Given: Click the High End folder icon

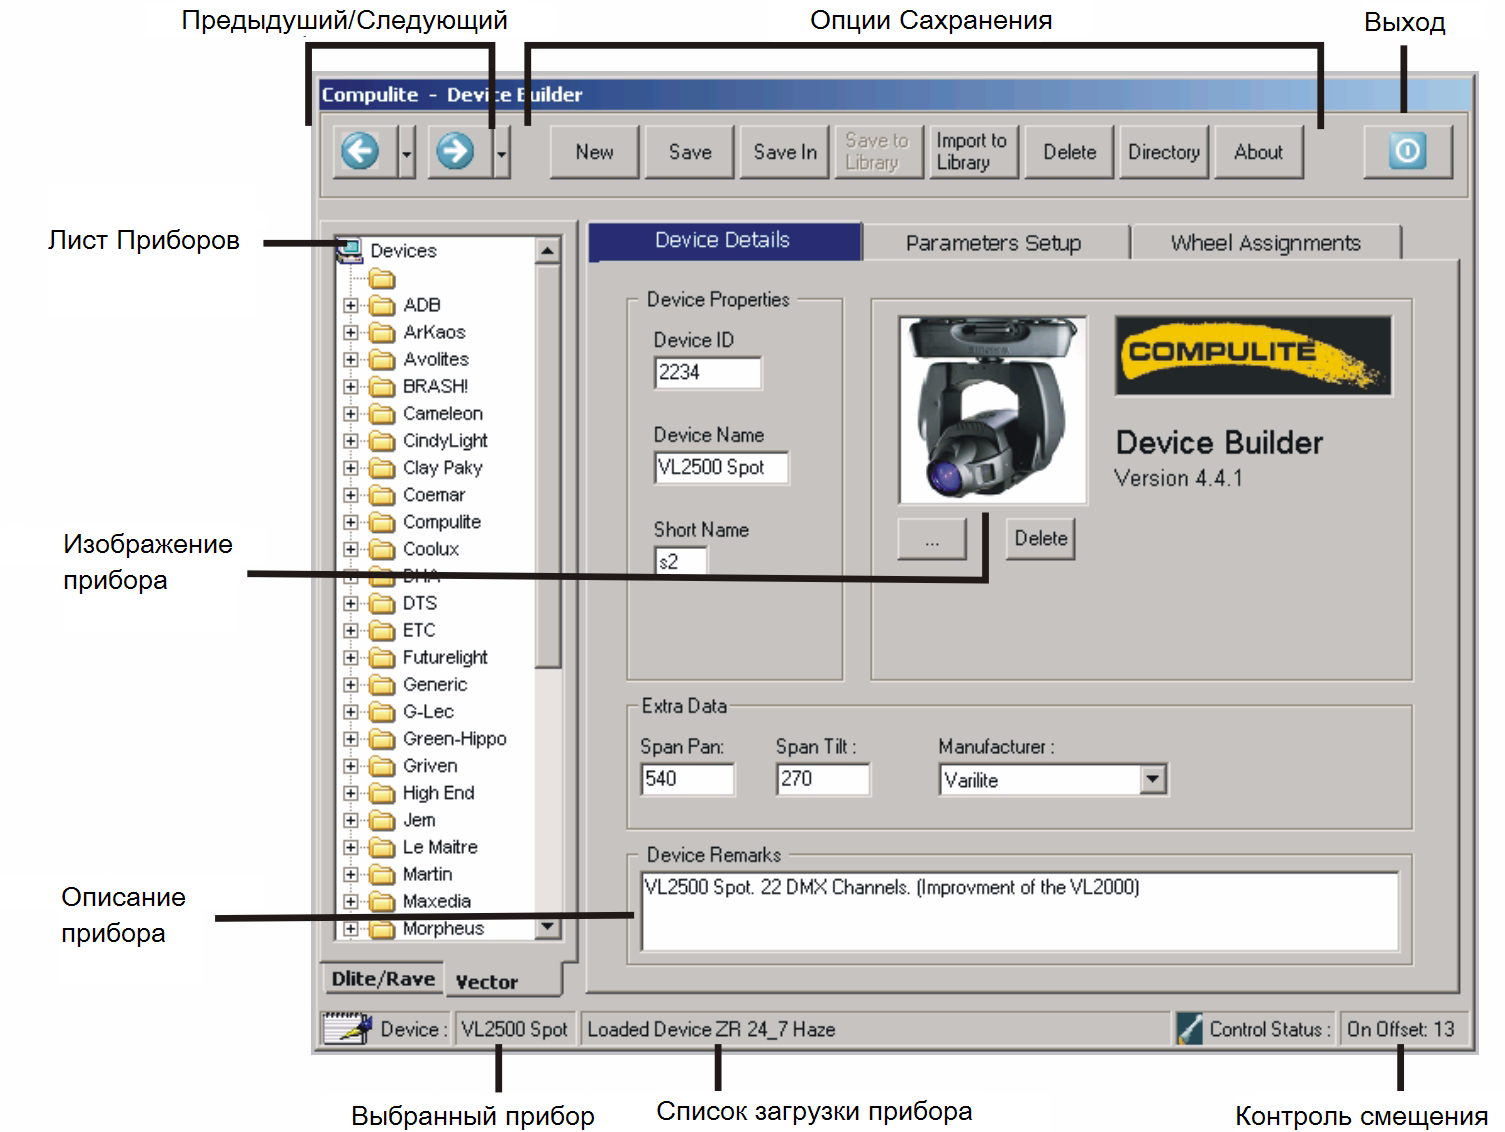Looking at the screenshot, I should tap(382, 793).
